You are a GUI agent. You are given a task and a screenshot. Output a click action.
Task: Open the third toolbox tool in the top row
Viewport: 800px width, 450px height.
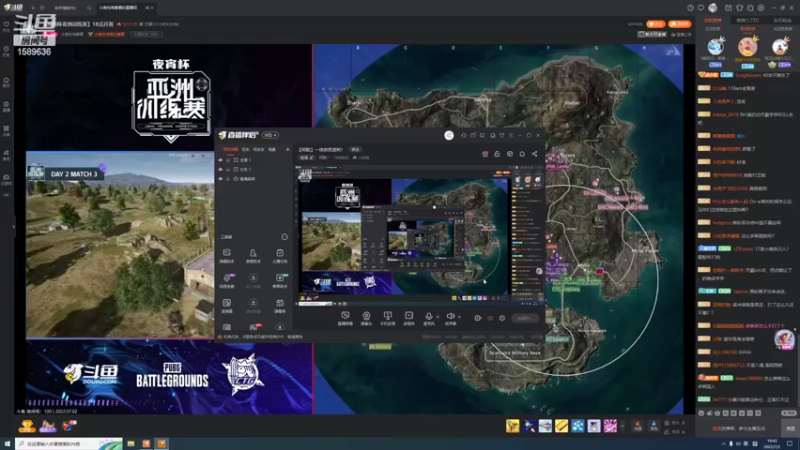(x=280, y=256)
